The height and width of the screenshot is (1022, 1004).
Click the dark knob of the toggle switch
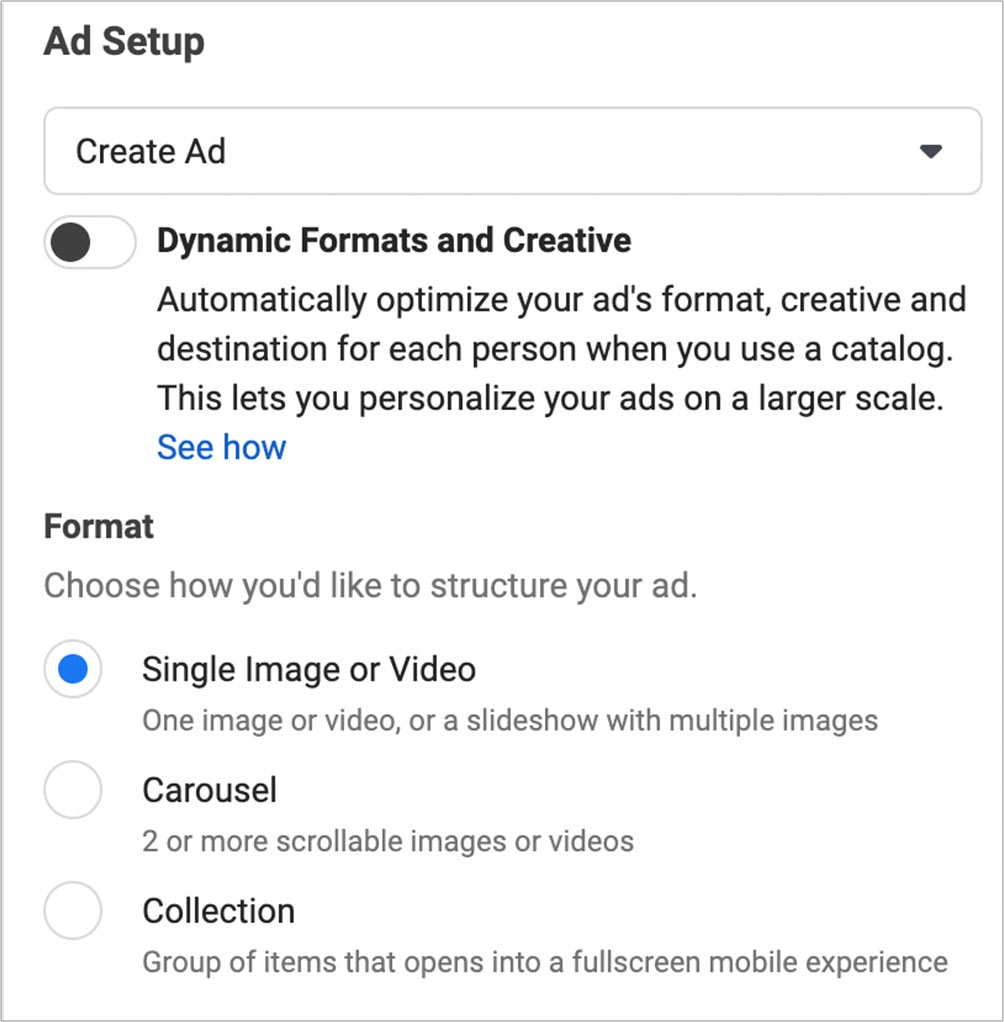tap(69, 242)
